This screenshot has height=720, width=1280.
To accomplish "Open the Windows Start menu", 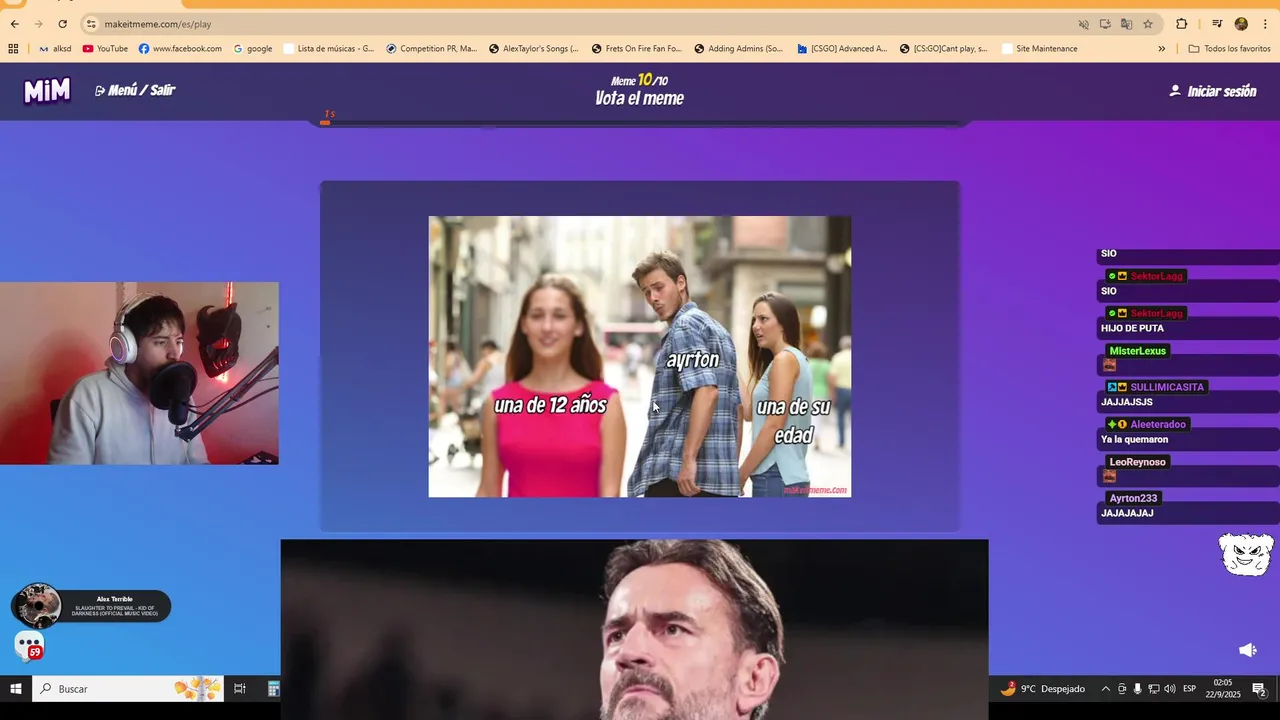I will tap(16, 689).
